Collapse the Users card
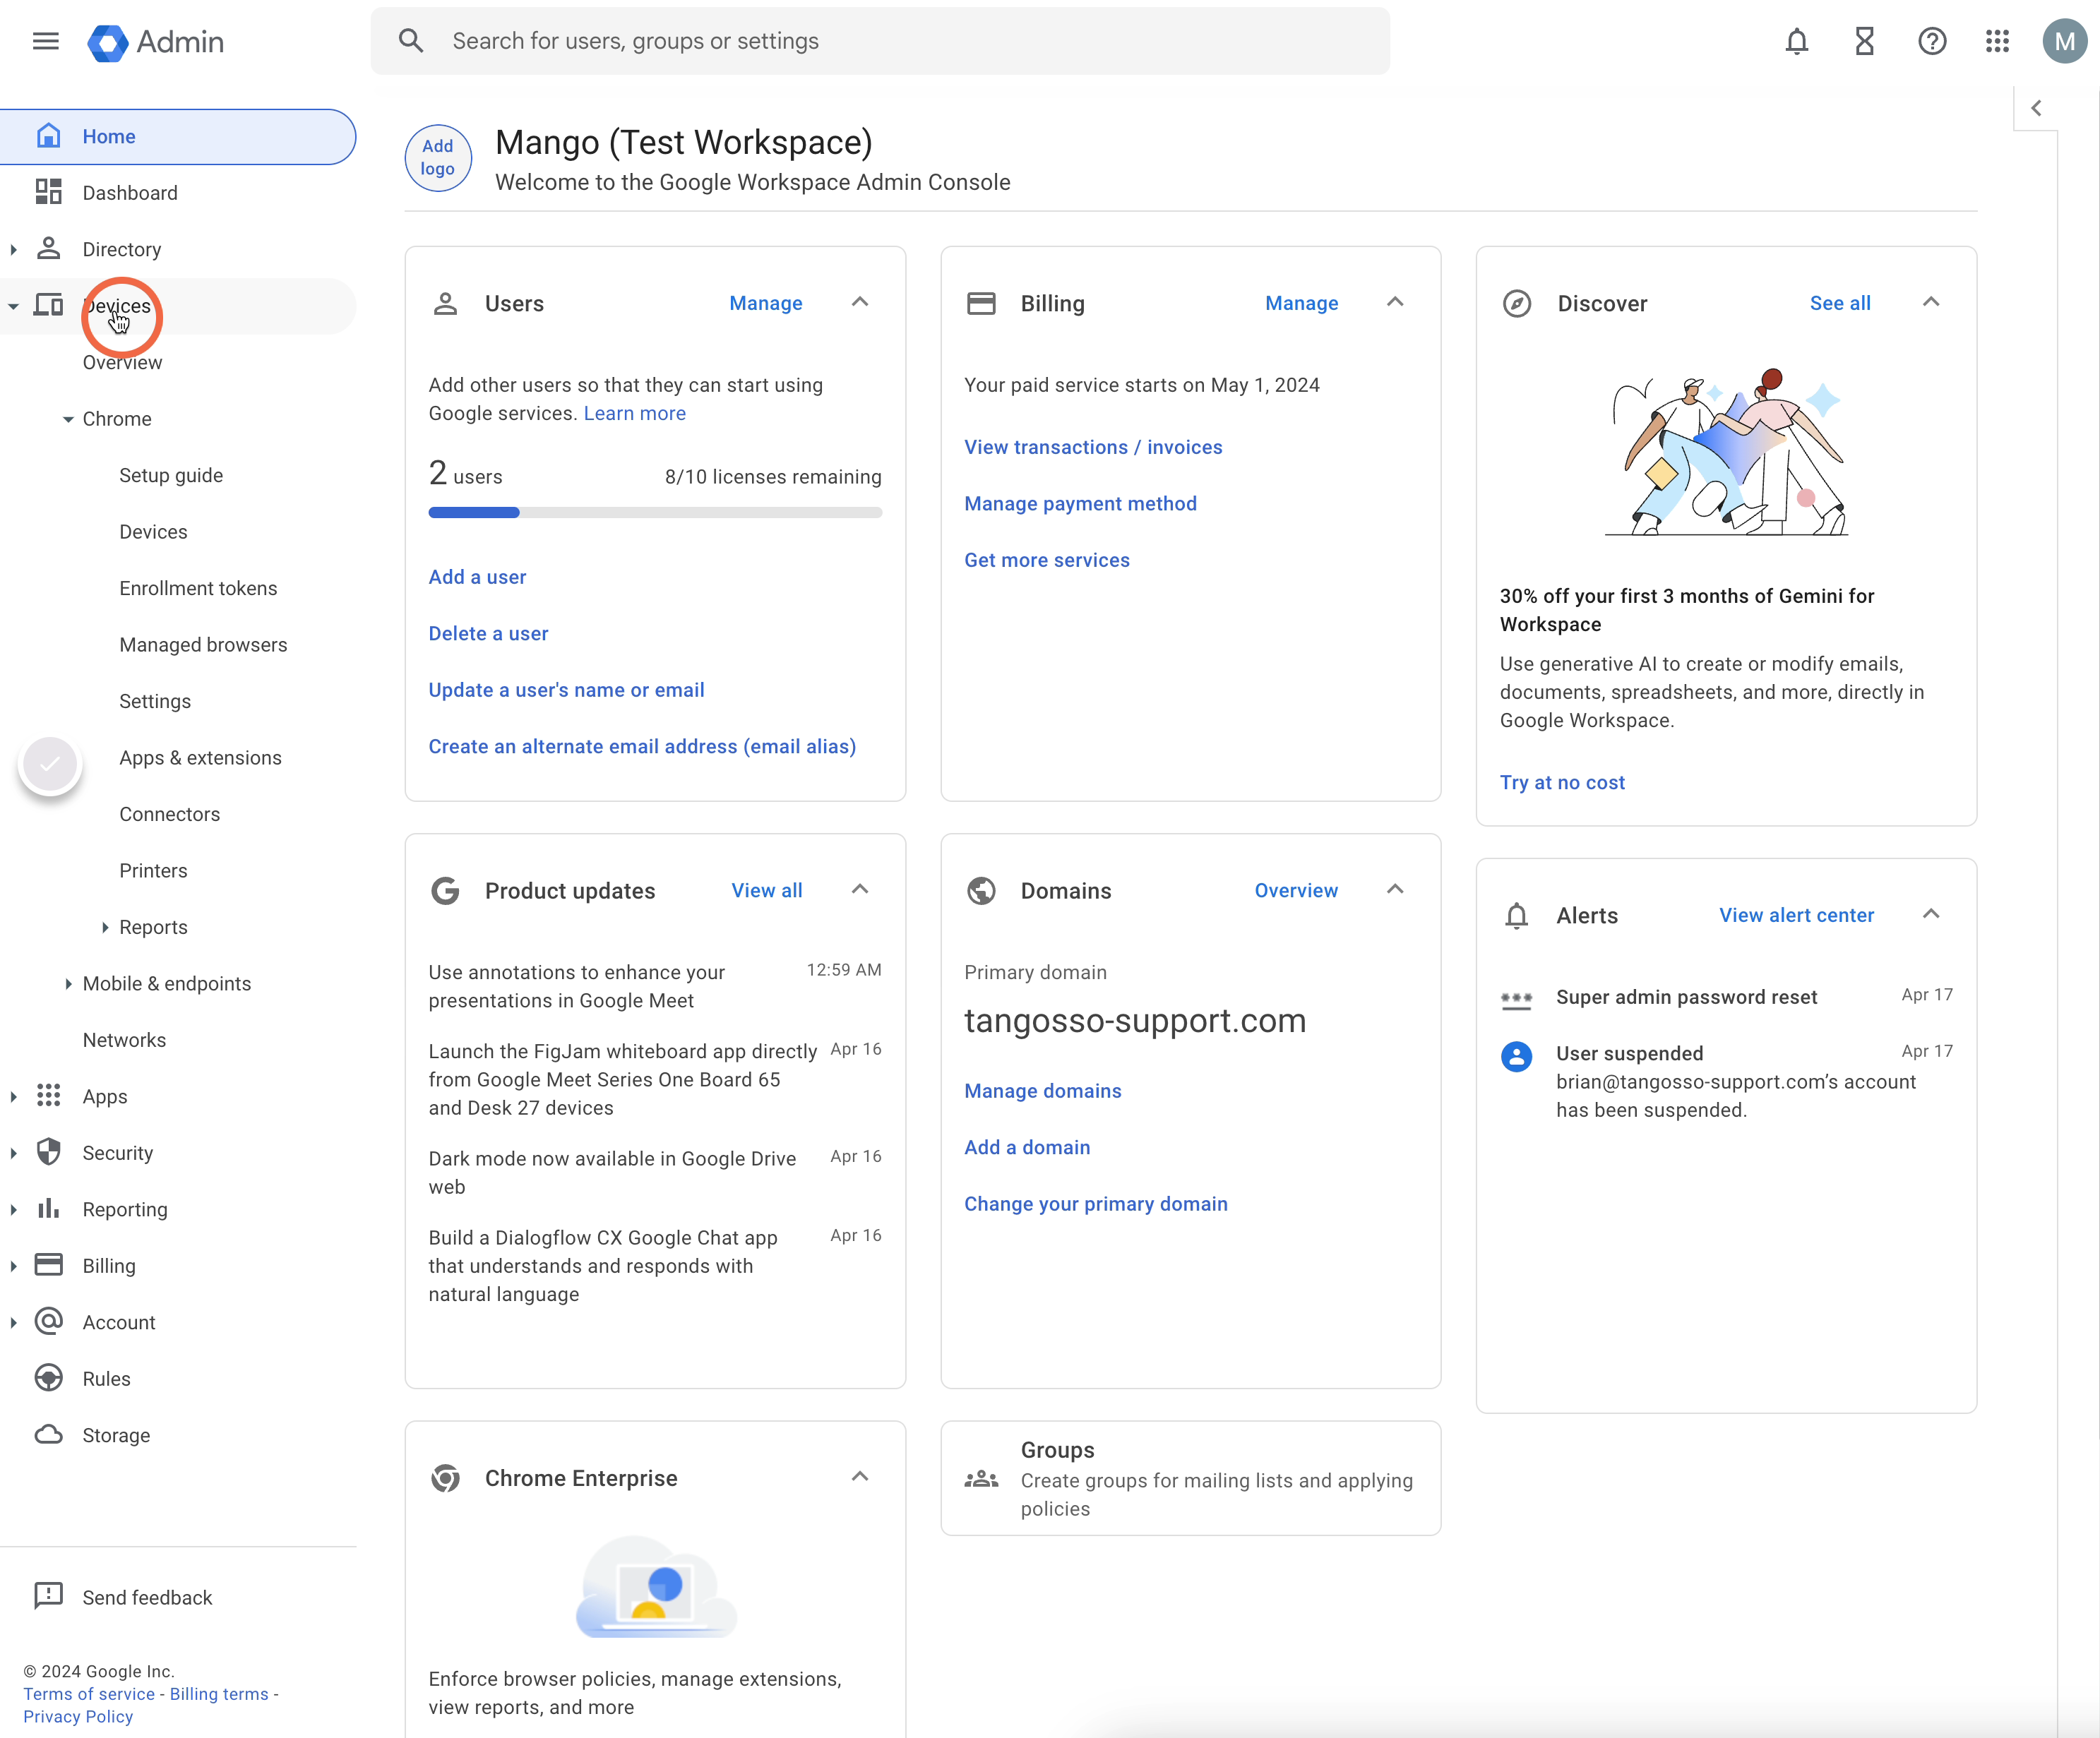The height and width of the screenshot is (1738, 2100). [860, 302]
